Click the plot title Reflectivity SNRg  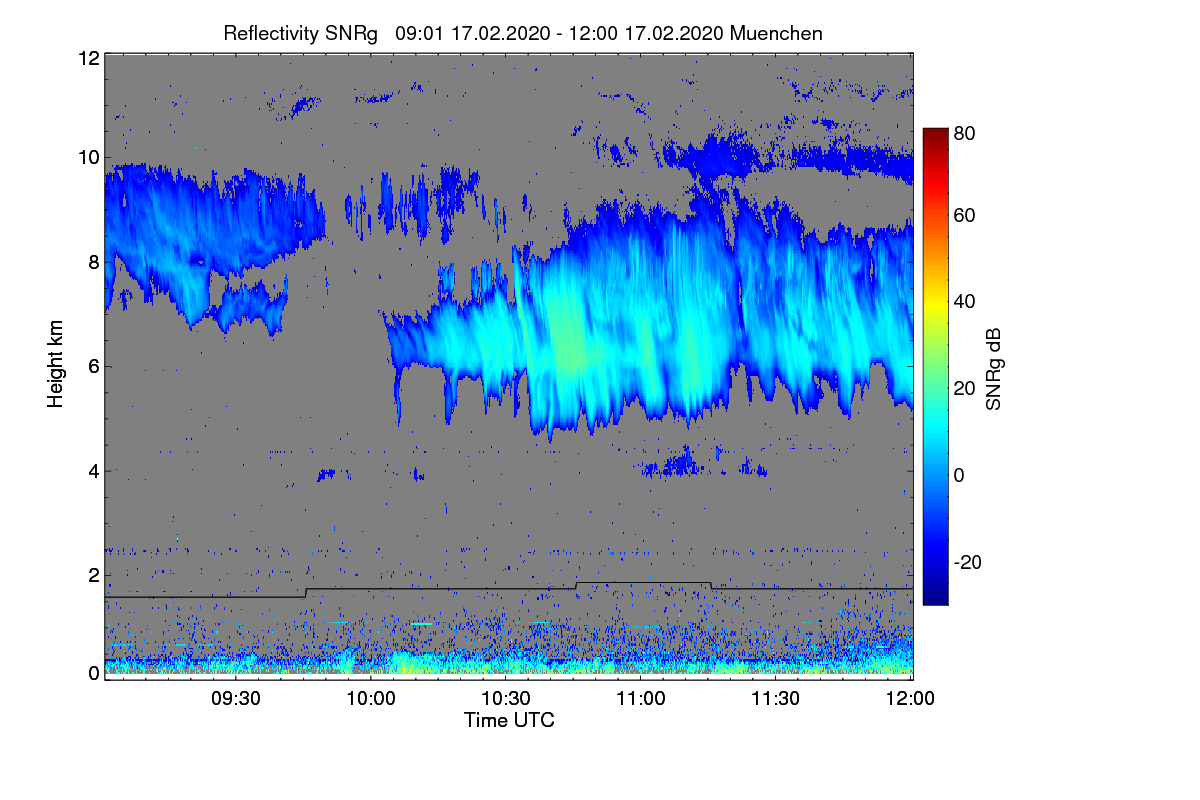click(301, 33)
